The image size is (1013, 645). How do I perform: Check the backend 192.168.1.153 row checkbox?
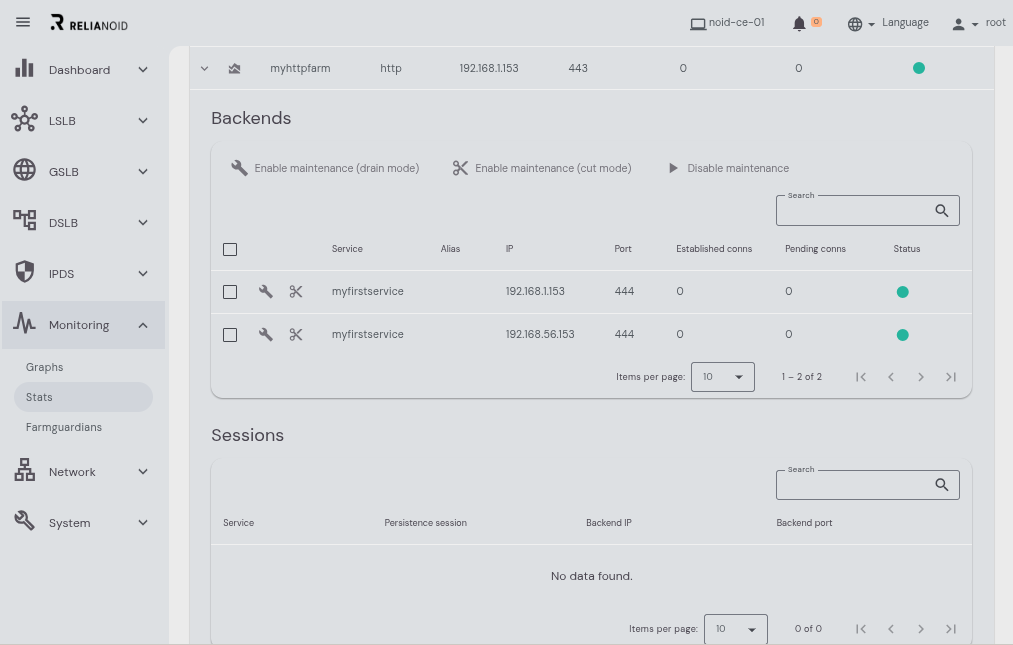click(x=230, y=292)
